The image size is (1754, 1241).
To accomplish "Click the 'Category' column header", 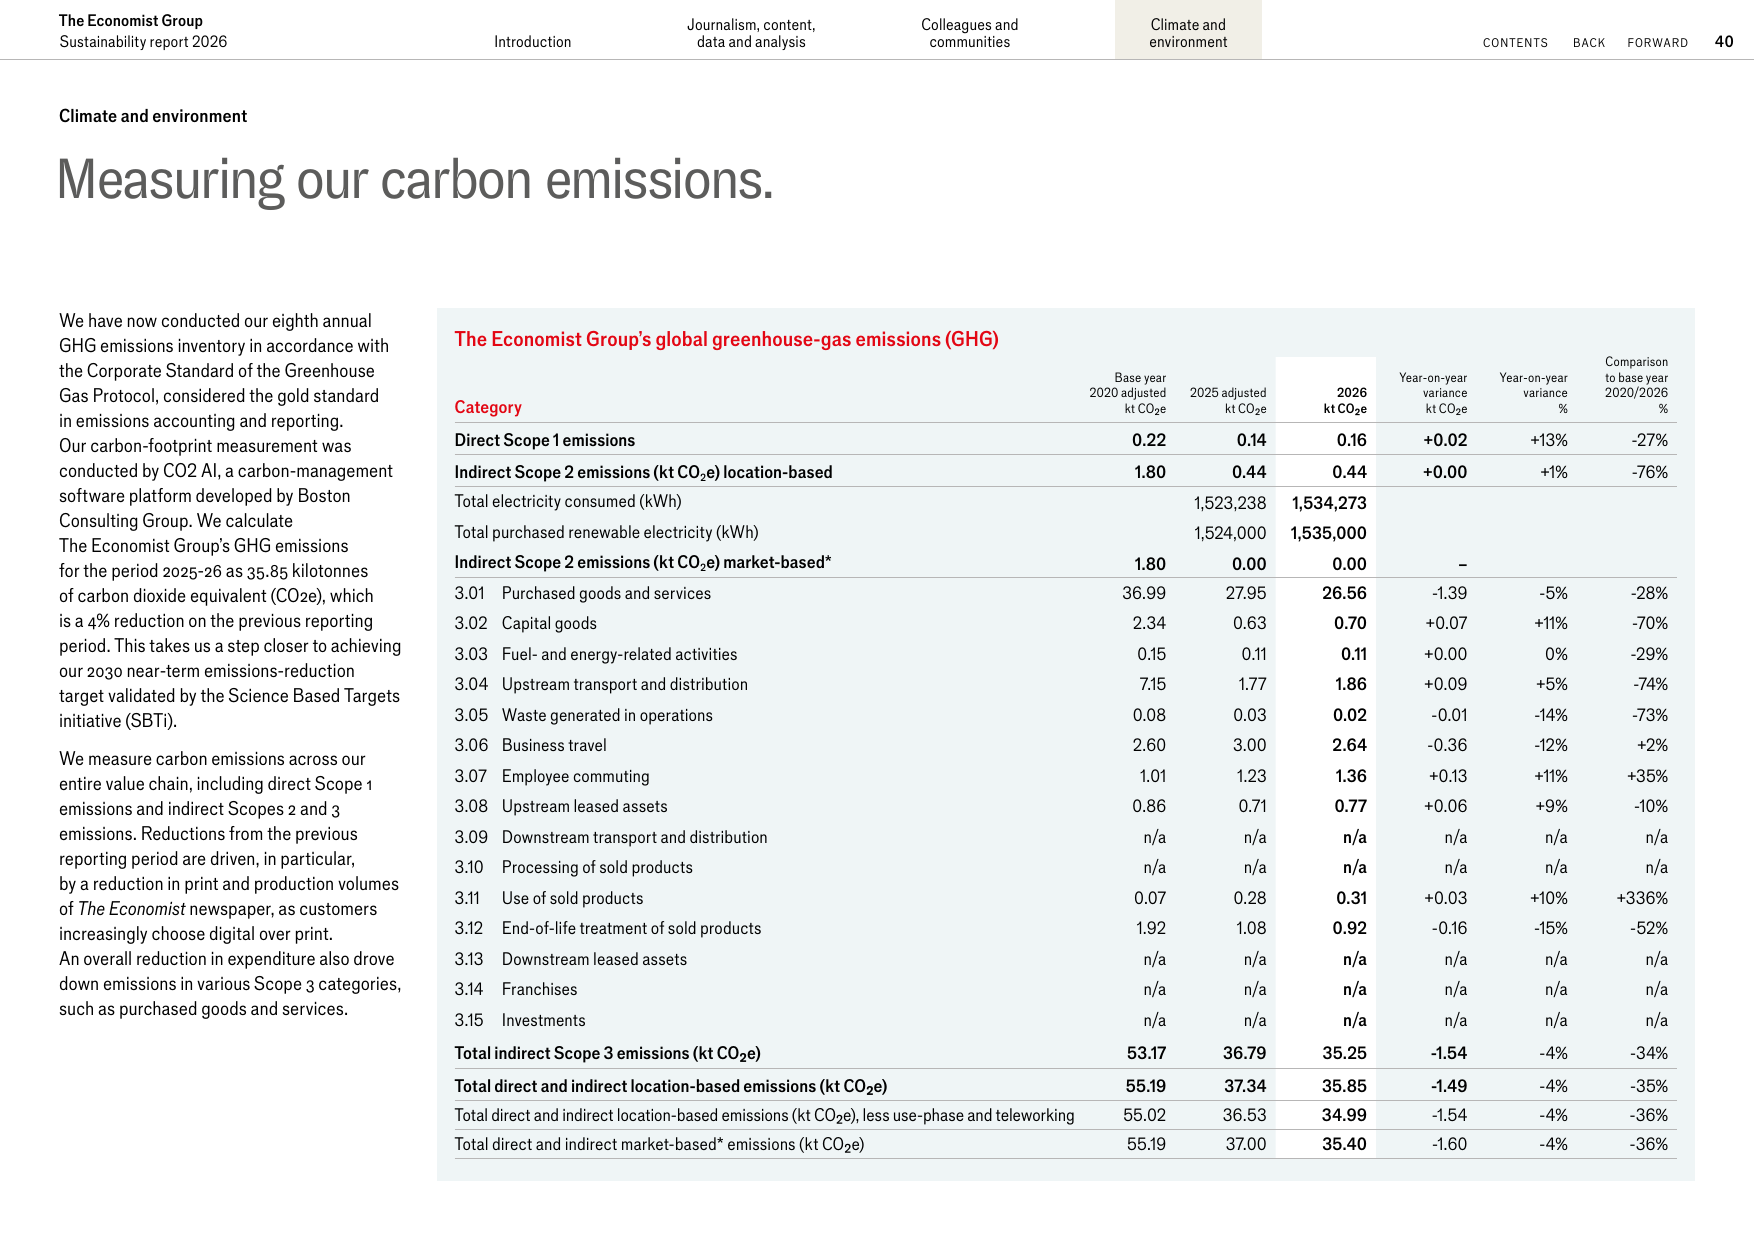I will (488, 407).
